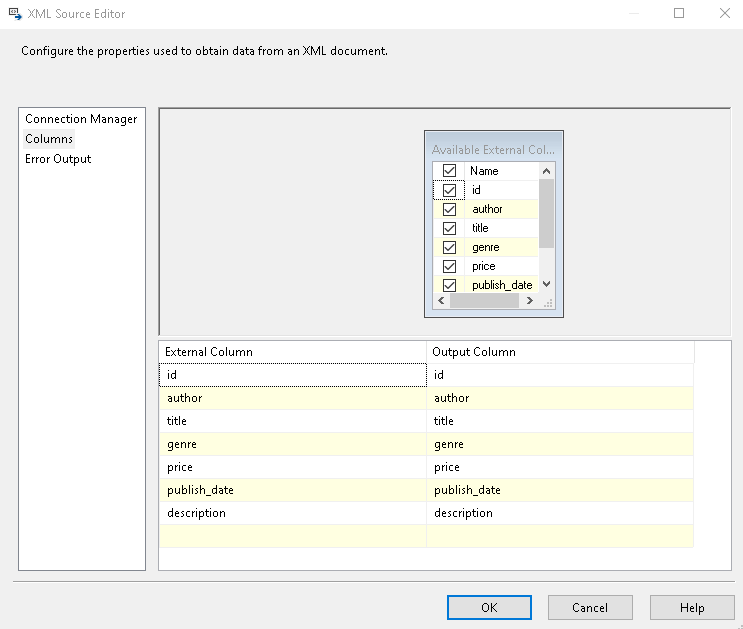Select the Columns page

tap(49, 139)
